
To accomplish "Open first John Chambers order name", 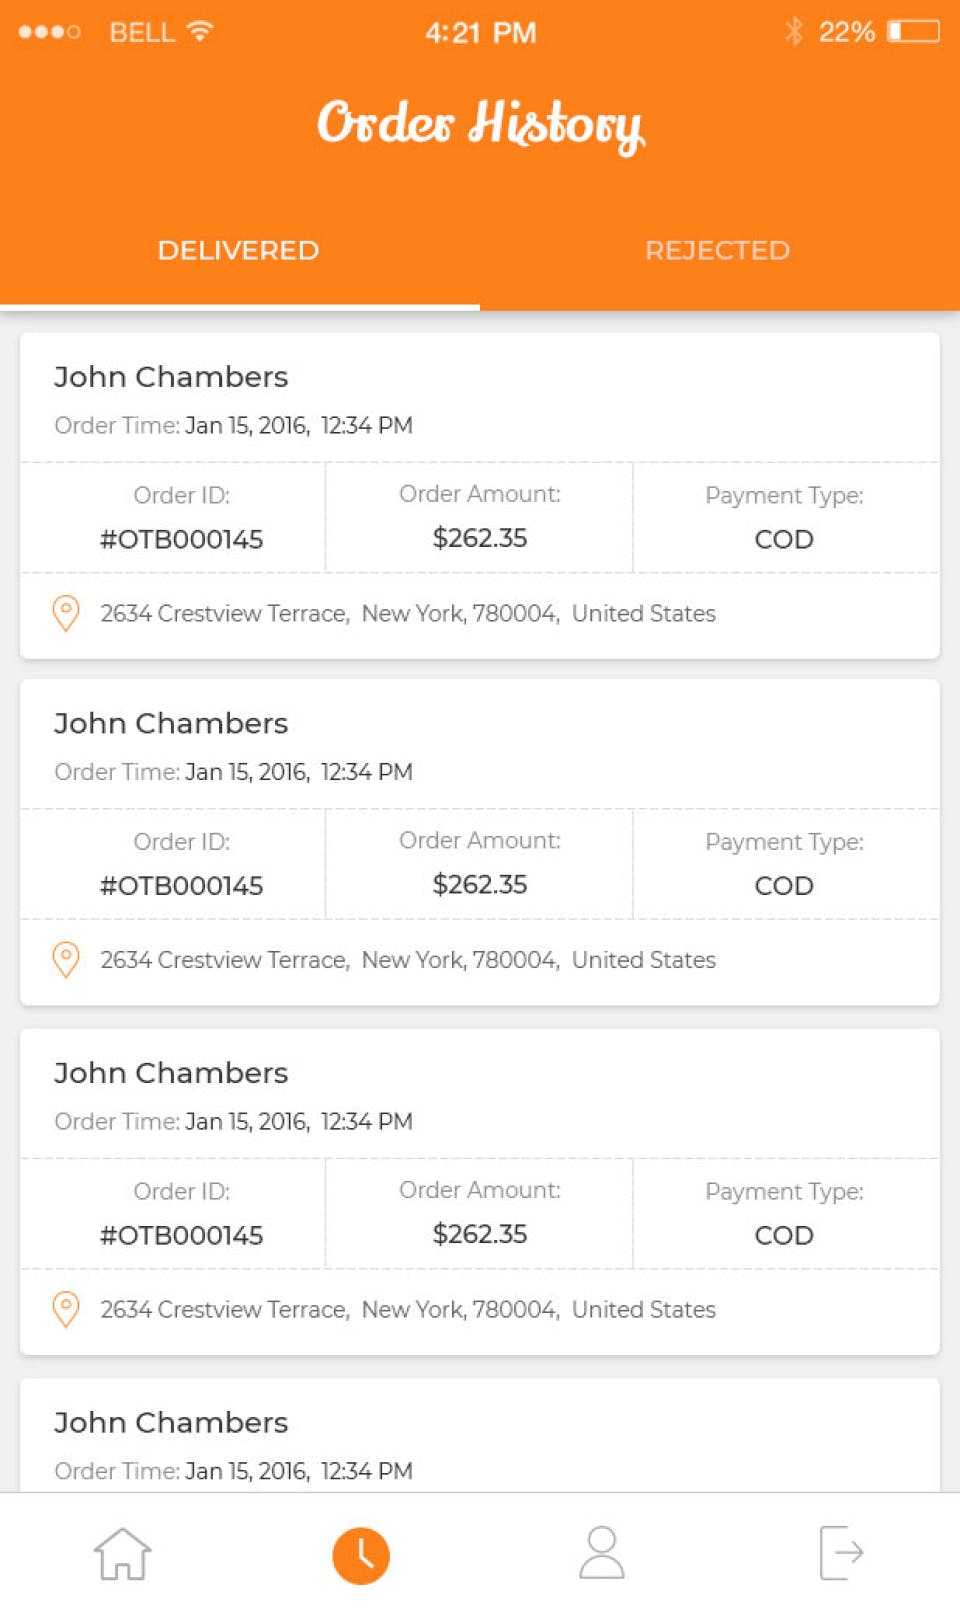I will point(171,377).
